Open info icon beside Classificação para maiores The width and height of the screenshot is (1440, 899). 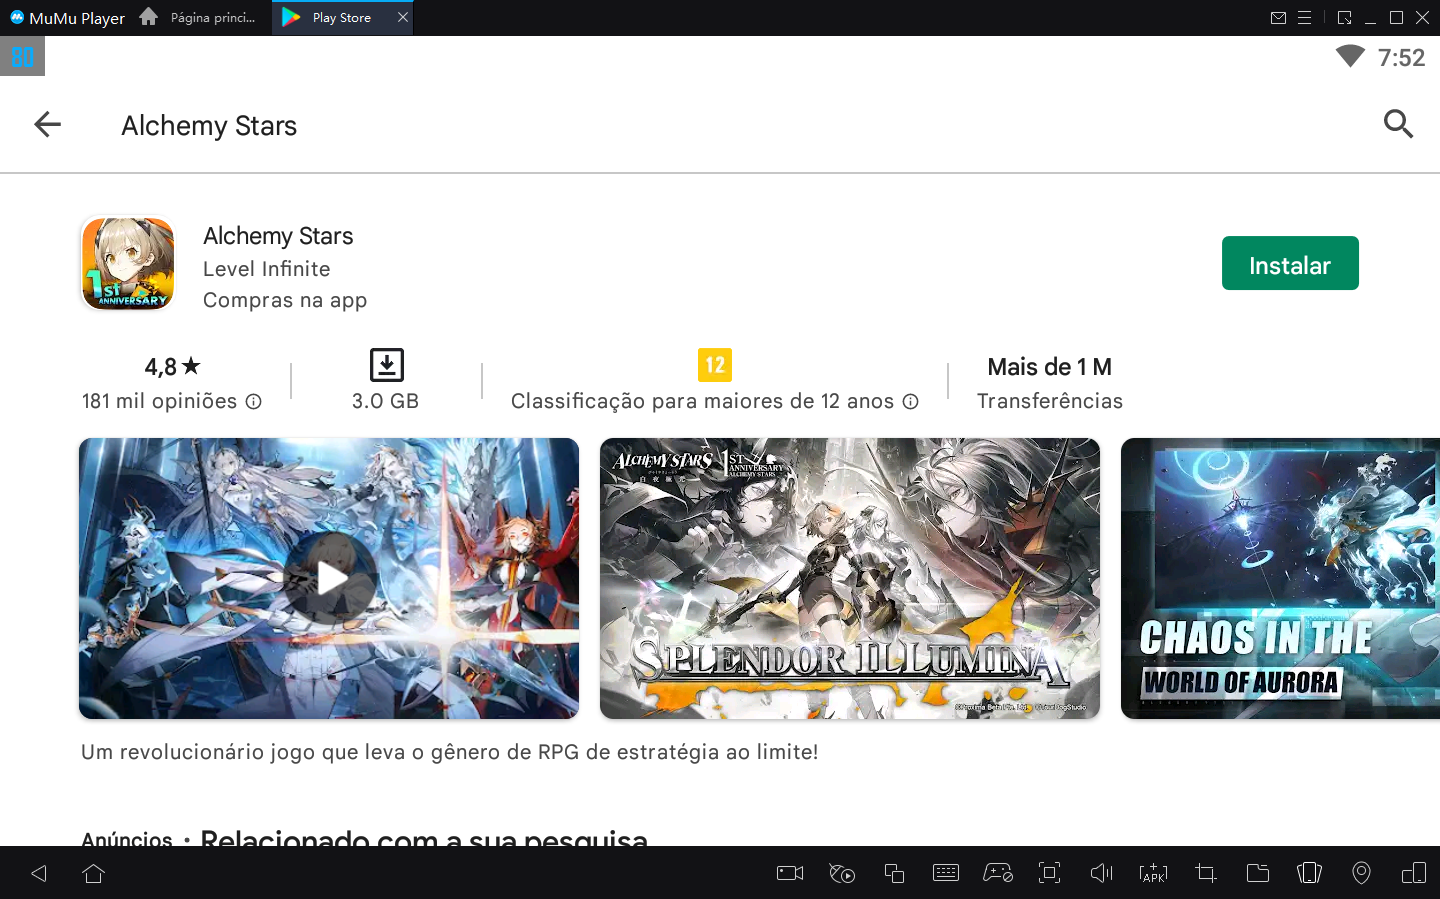[x=911, y=402]
